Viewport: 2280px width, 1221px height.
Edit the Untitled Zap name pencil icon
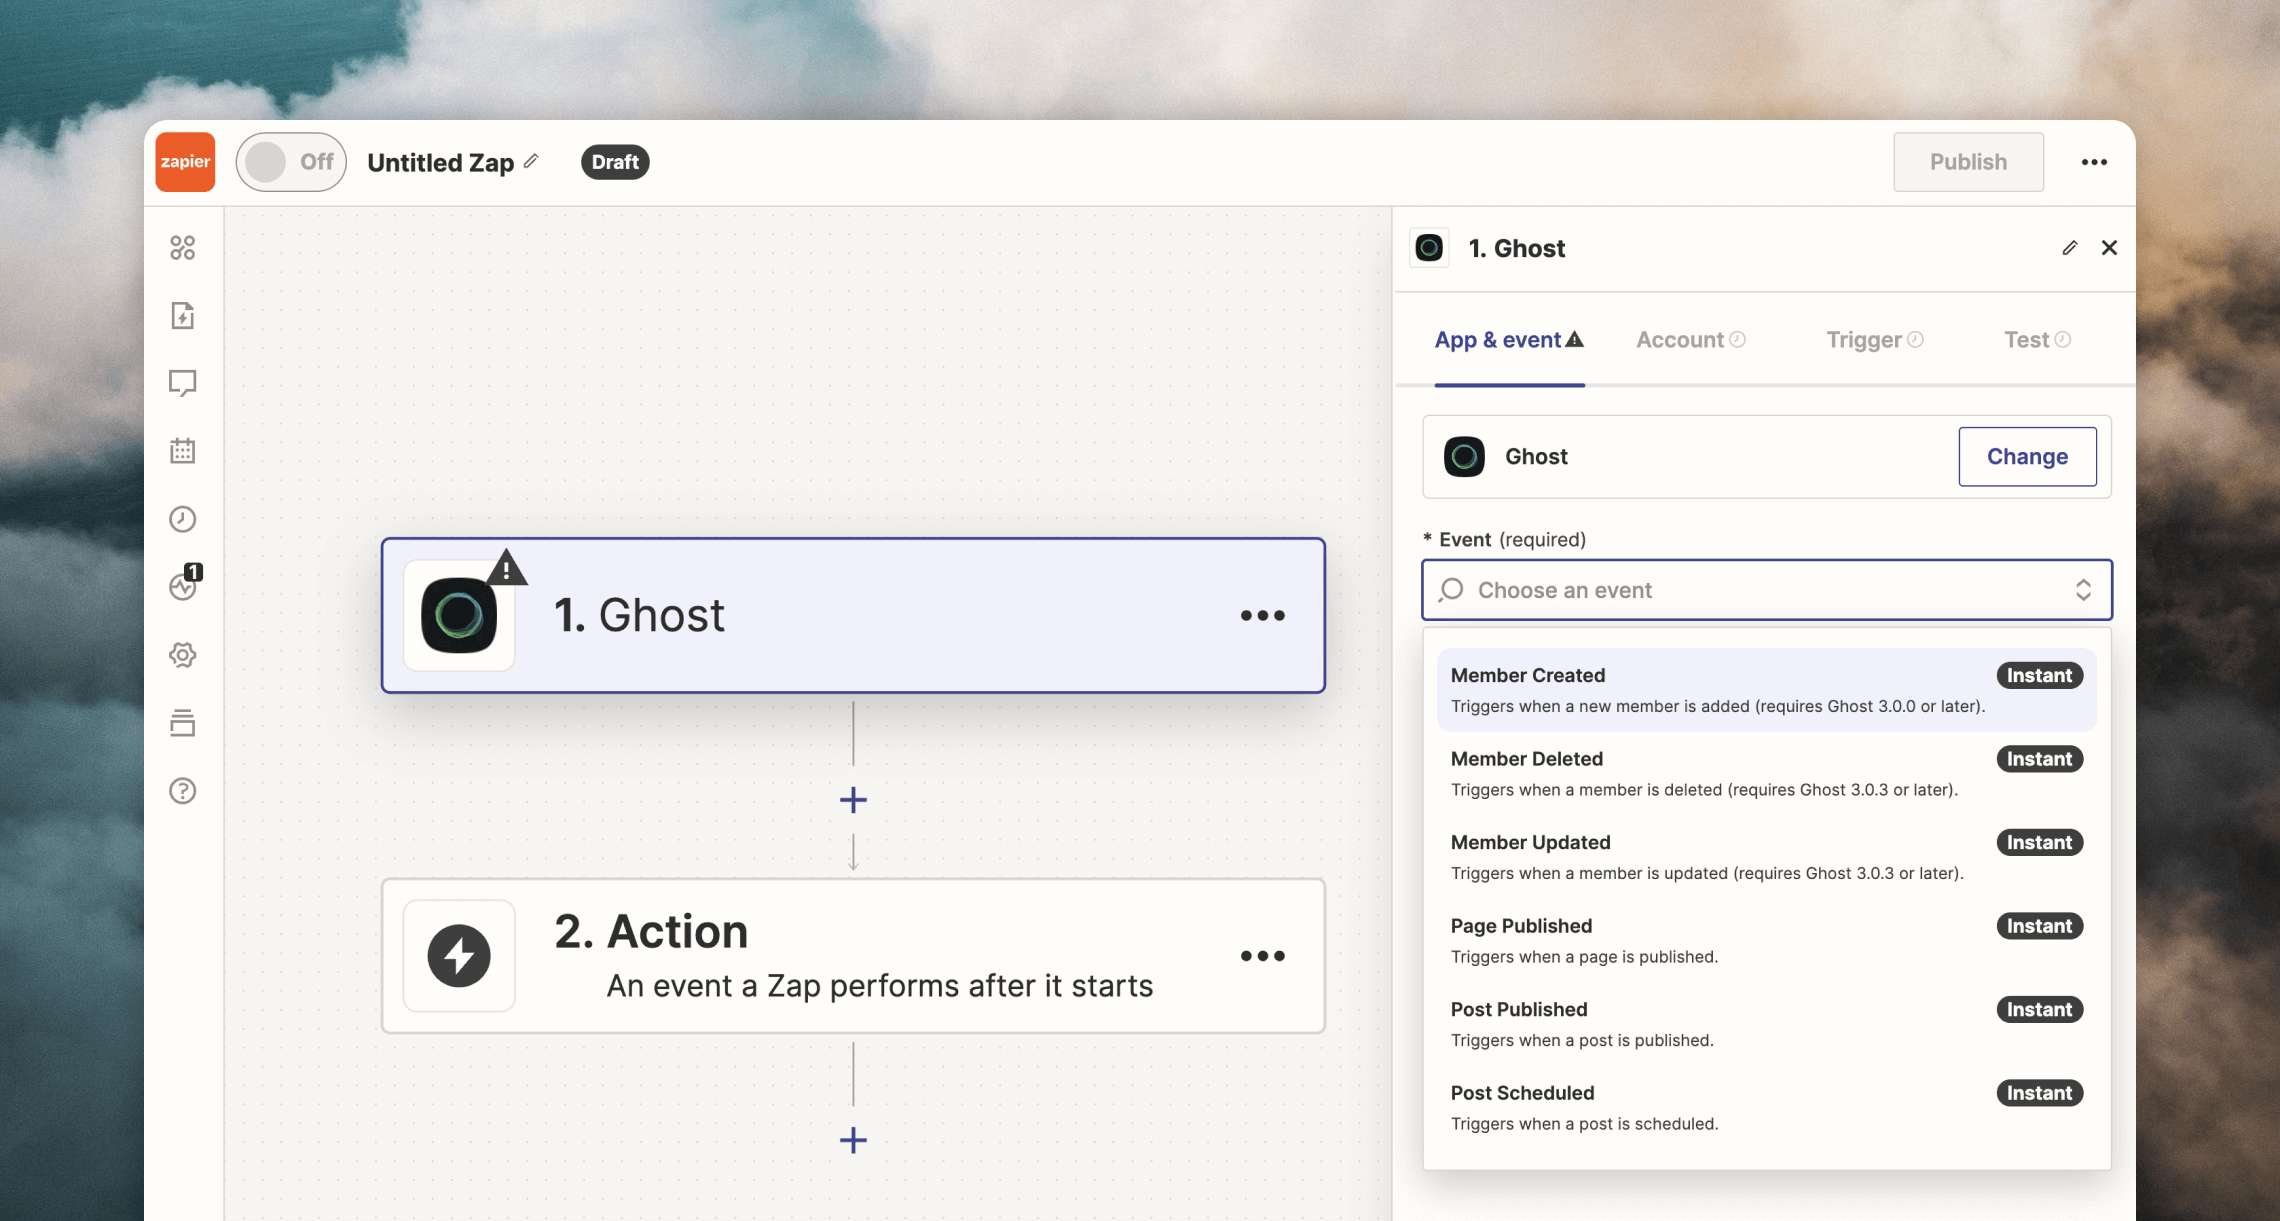pos(531,161)
